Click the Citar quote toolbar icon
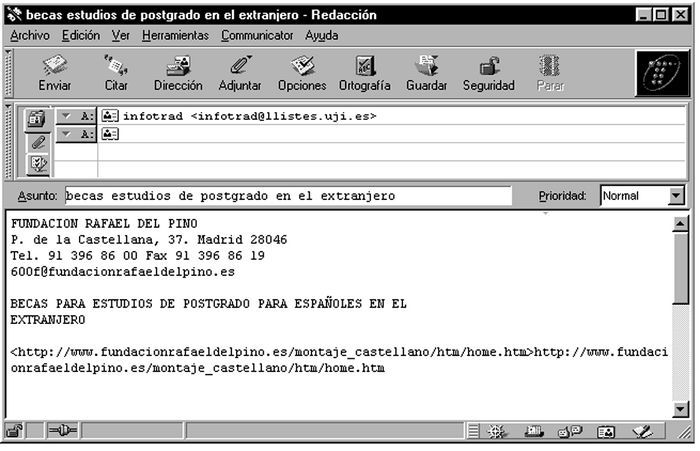Viewport: 700px width, 451px height. 116,74
